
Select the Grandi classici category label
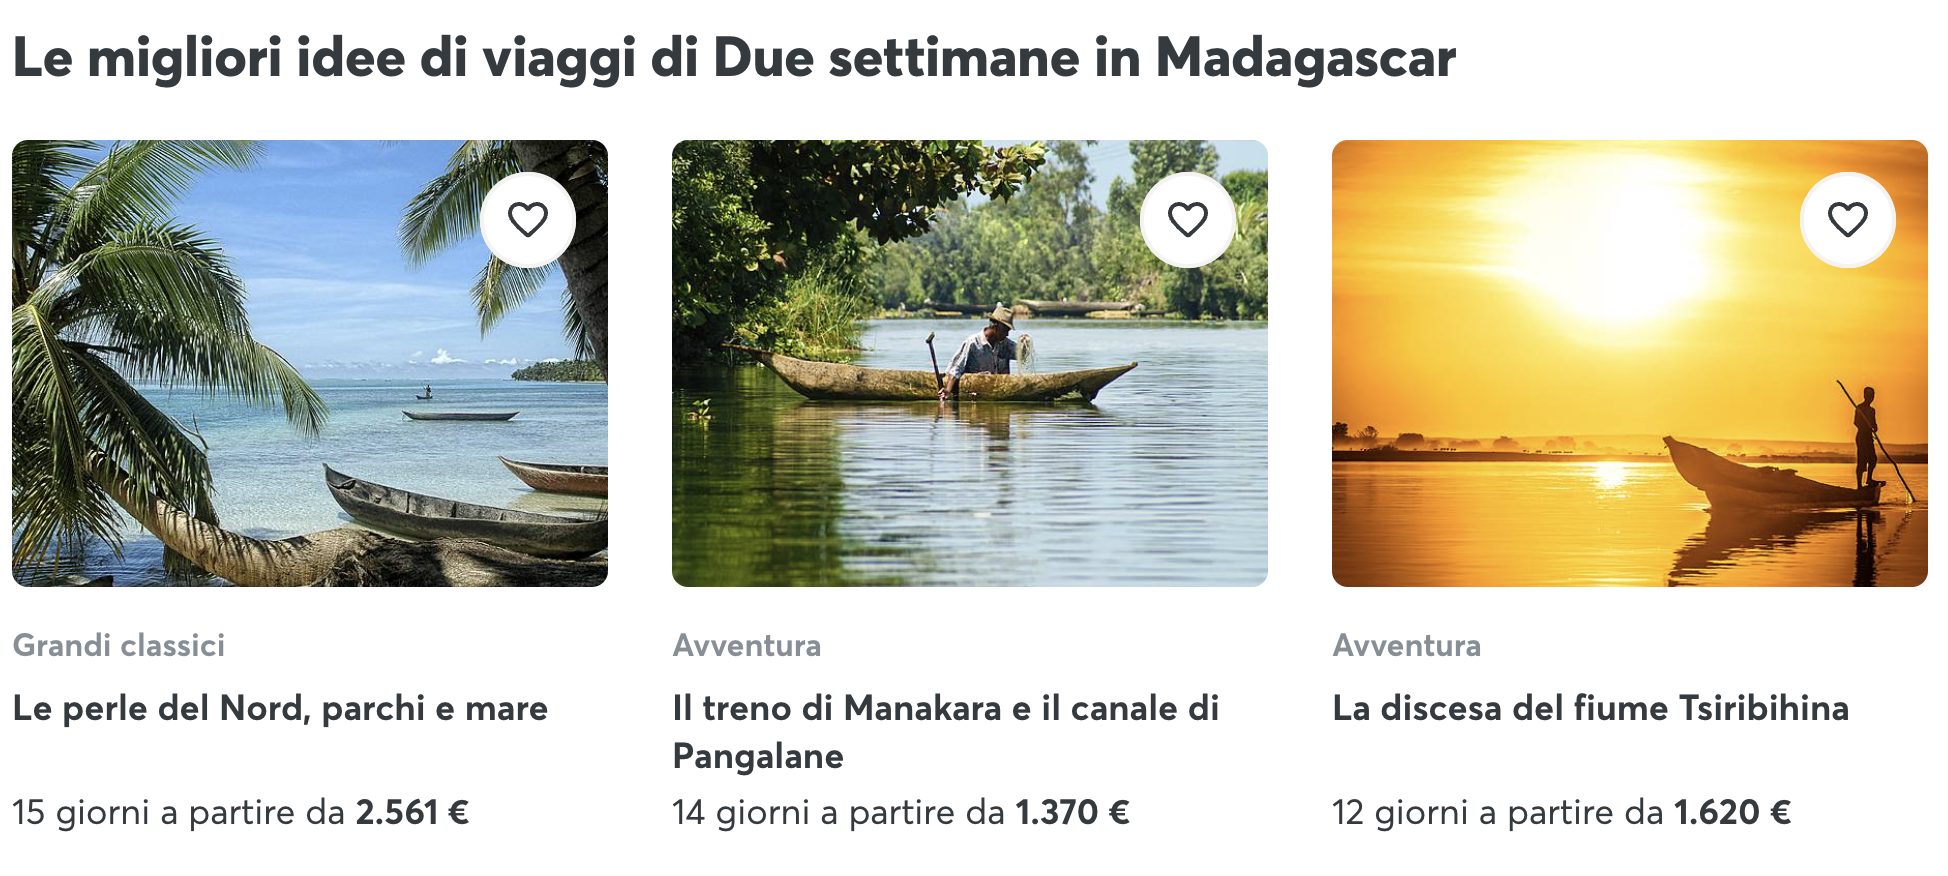tap(119, 645)
